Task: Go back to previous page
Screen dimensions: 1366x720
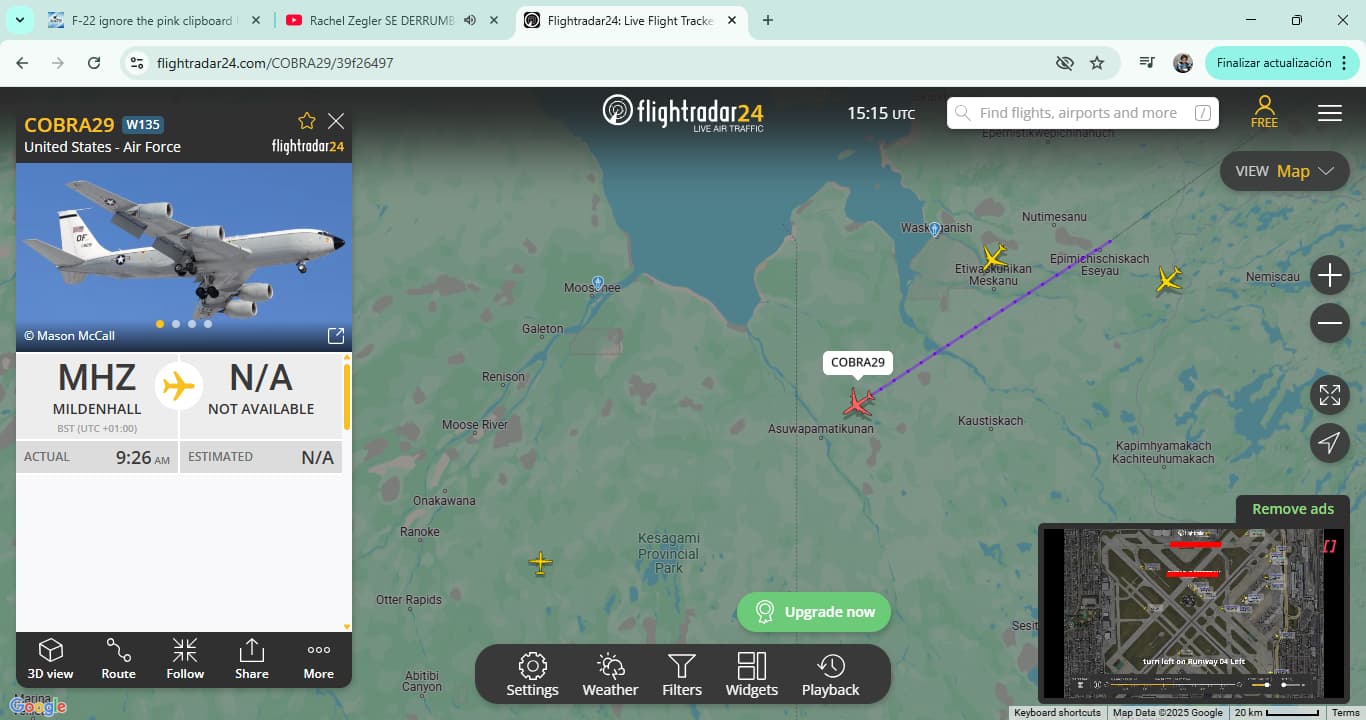Action: 22,63
